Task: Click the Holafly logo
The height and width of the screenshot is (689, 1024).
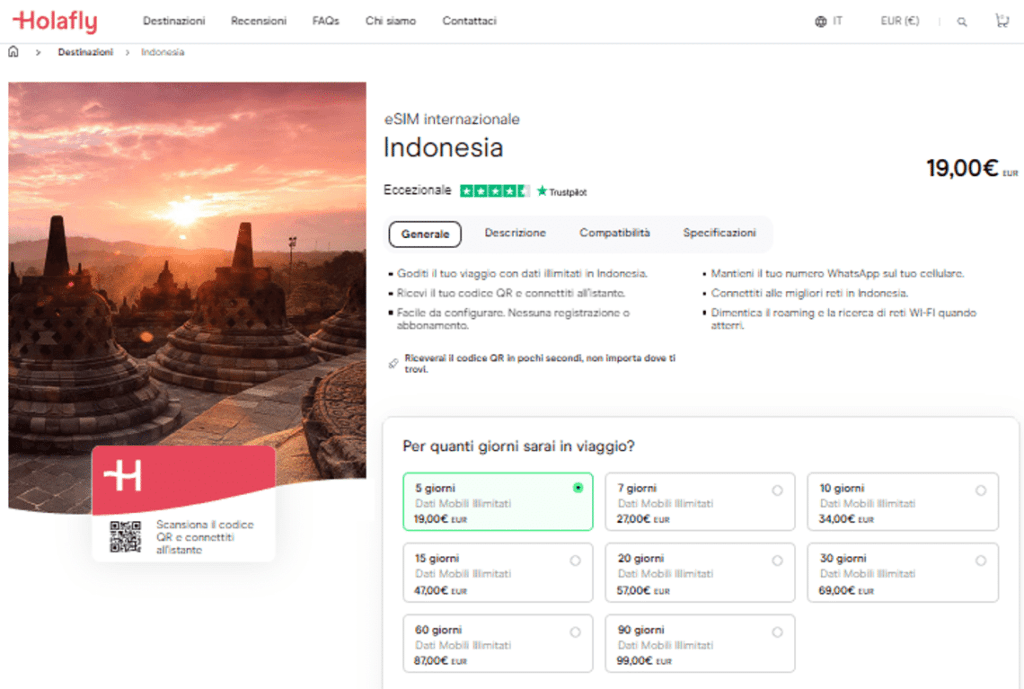Action: click(54, 20)
